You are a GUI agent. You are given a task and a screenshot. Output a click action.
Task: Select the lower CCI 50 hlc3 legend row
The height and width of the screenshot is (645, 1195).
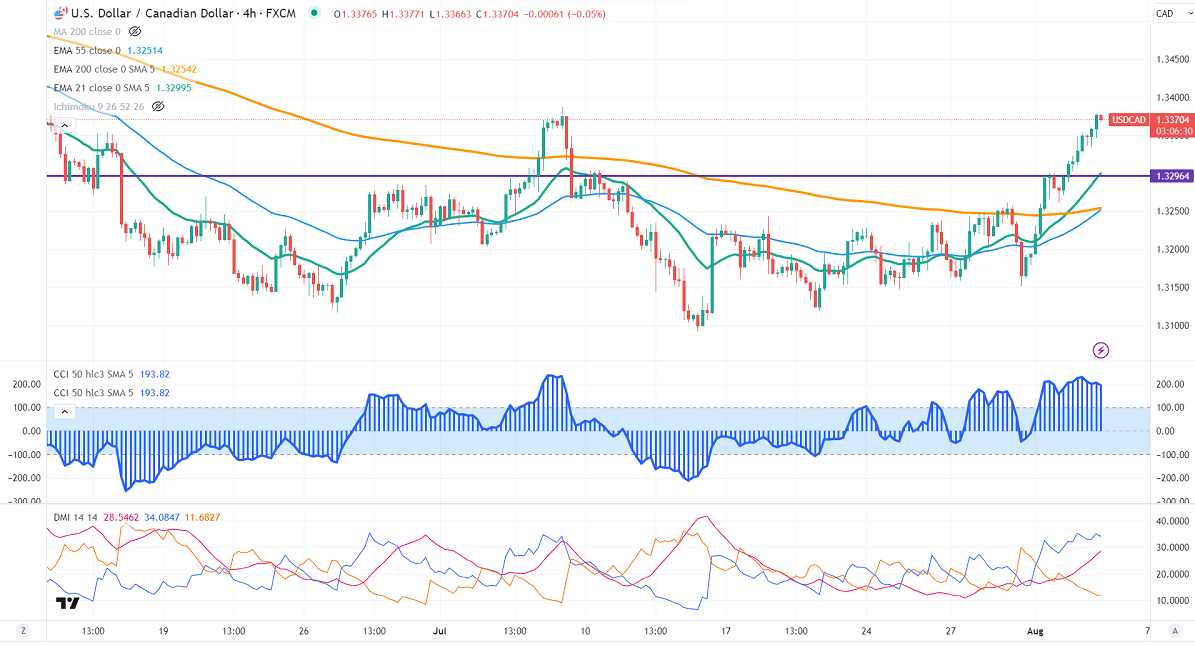(111, 393)
